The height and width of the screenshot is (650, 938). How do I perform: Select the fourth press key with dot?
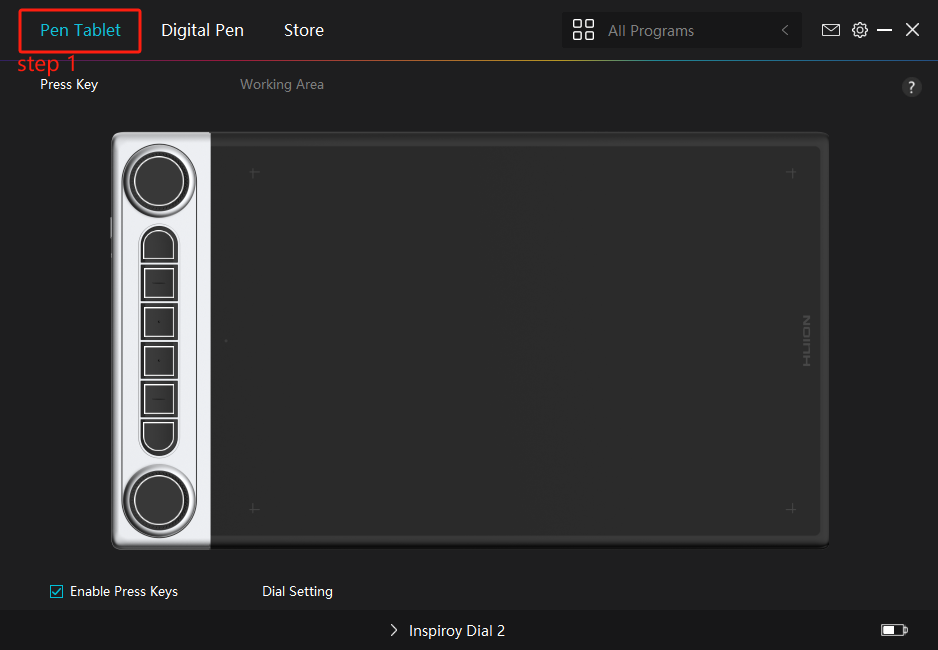(159, 361)
